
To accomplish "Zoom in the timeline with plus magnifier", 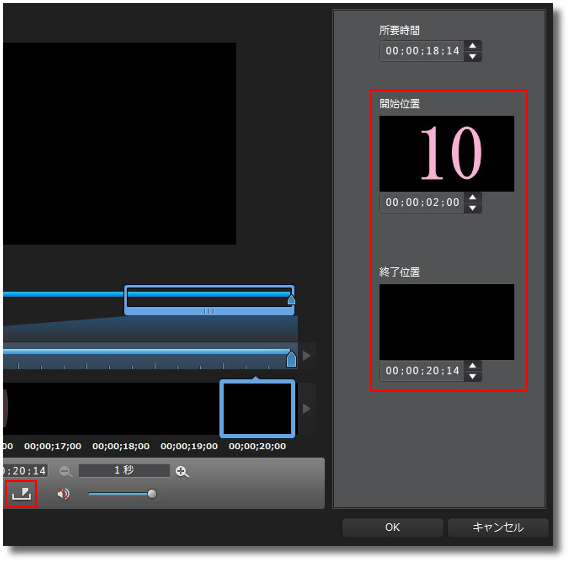I will [x=182, y=471].
